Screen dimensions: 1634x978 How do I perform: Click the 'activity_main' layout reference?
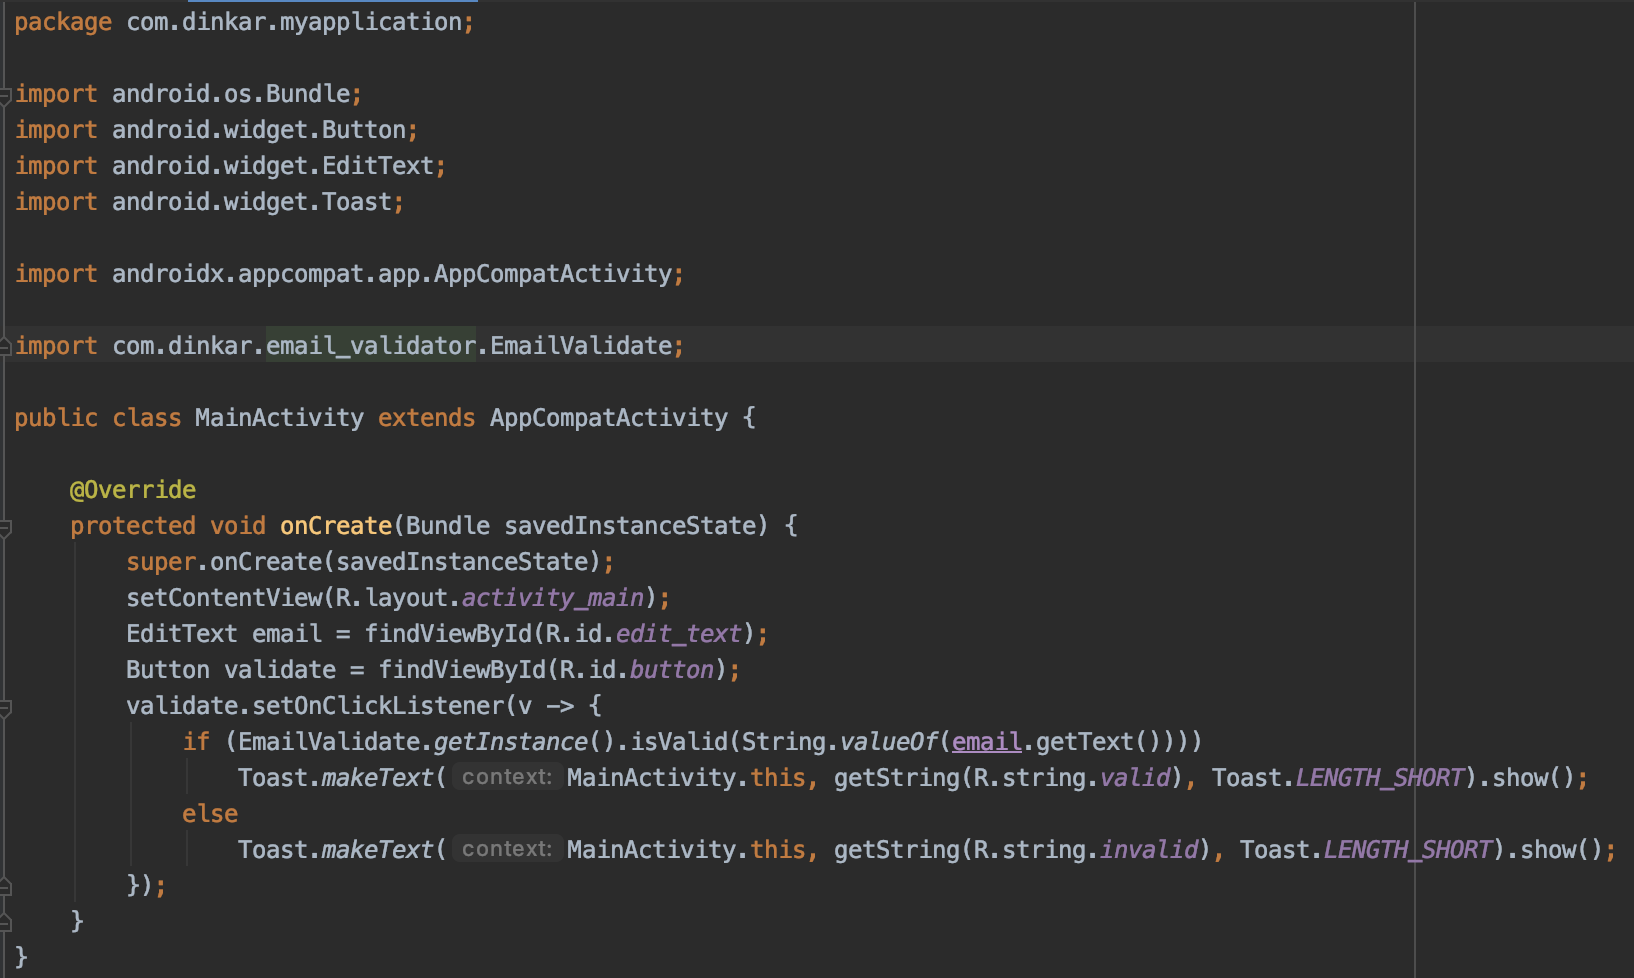(553, 598)
